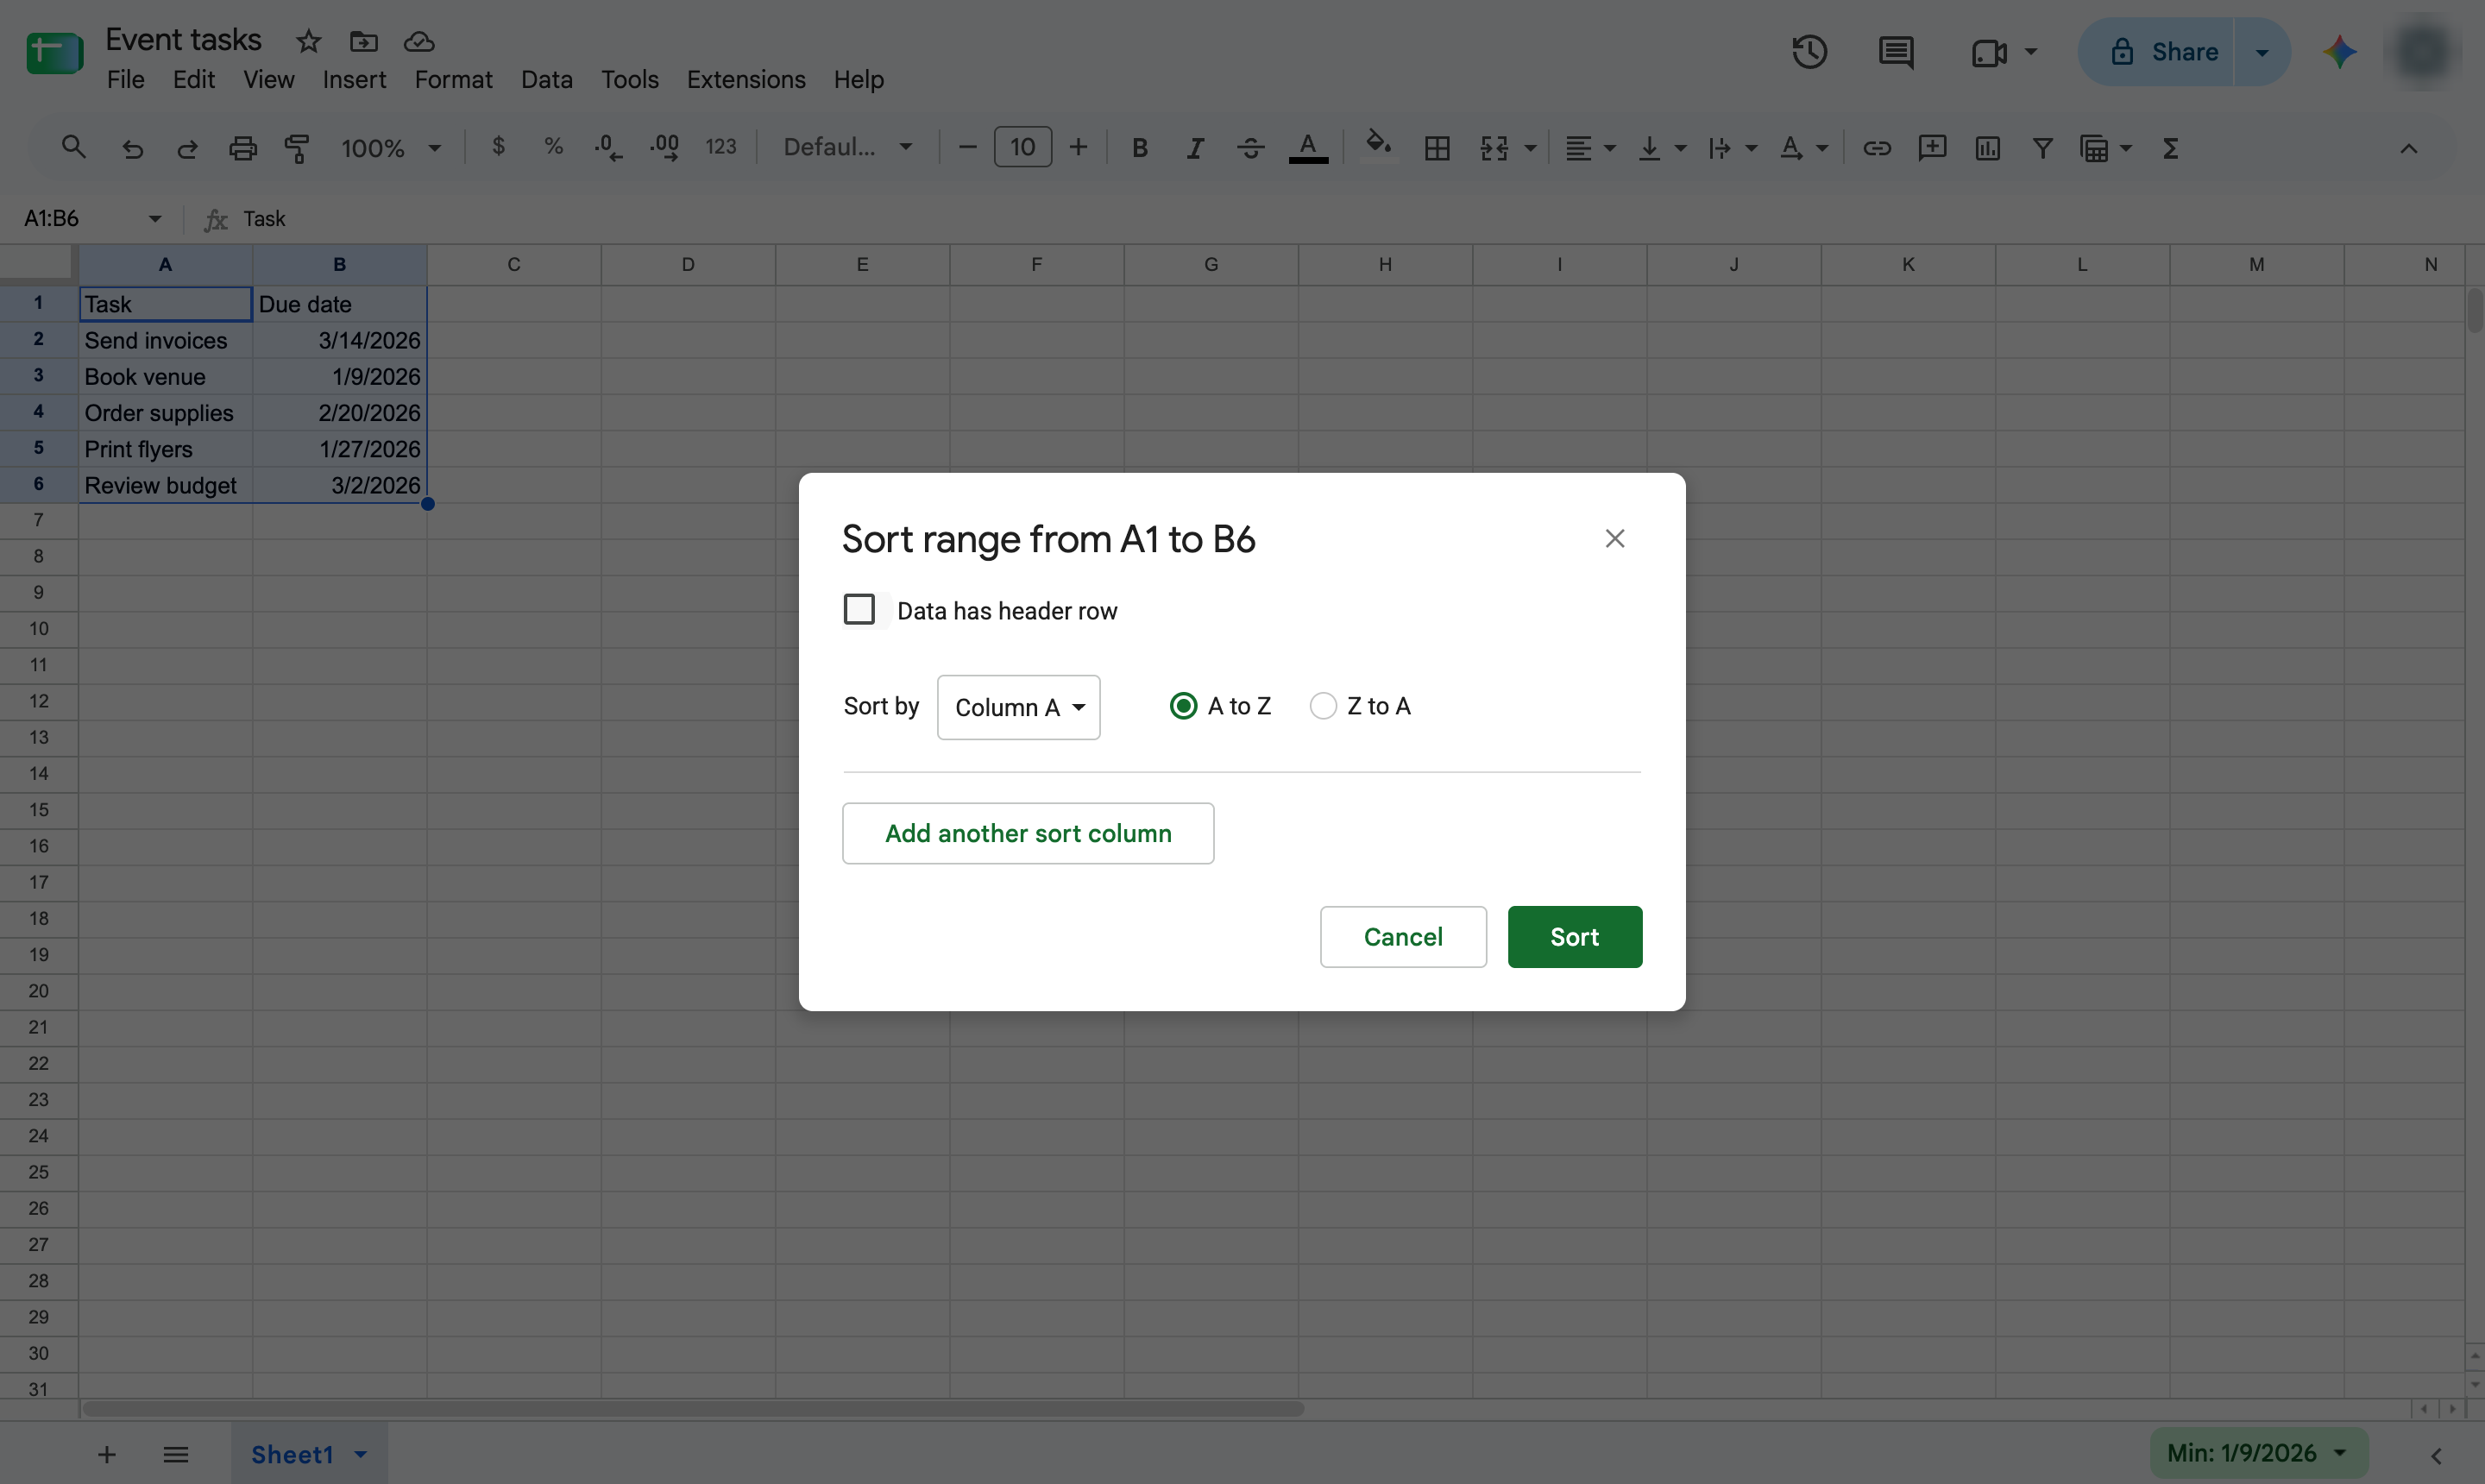The width and height of the screenshot is (2485, 1484).
Task: Check Data has header row checkbox
Action: pyautogui.click(x=859, y=609)
